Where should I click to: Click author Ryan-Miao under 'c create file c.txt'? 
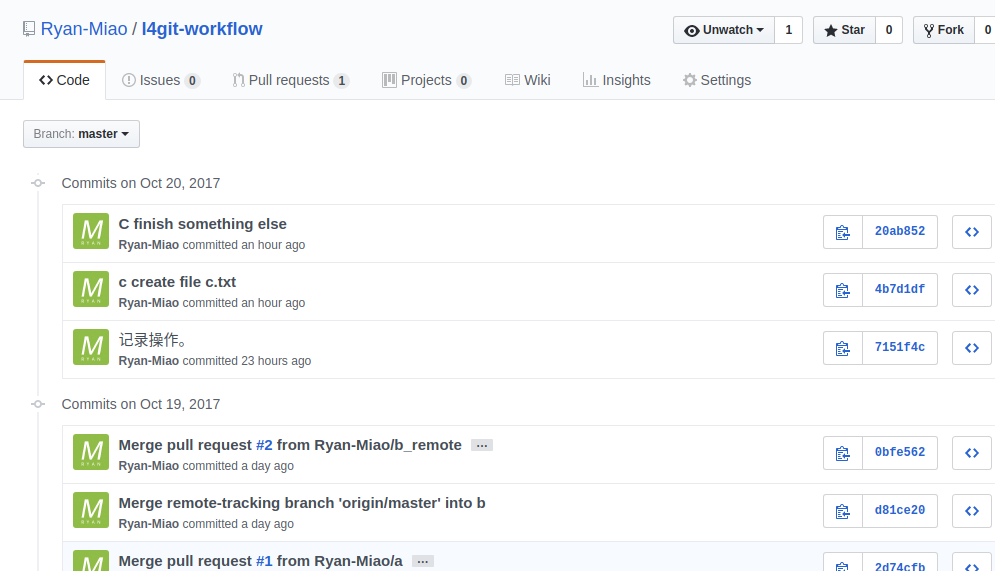click(148, 303)
